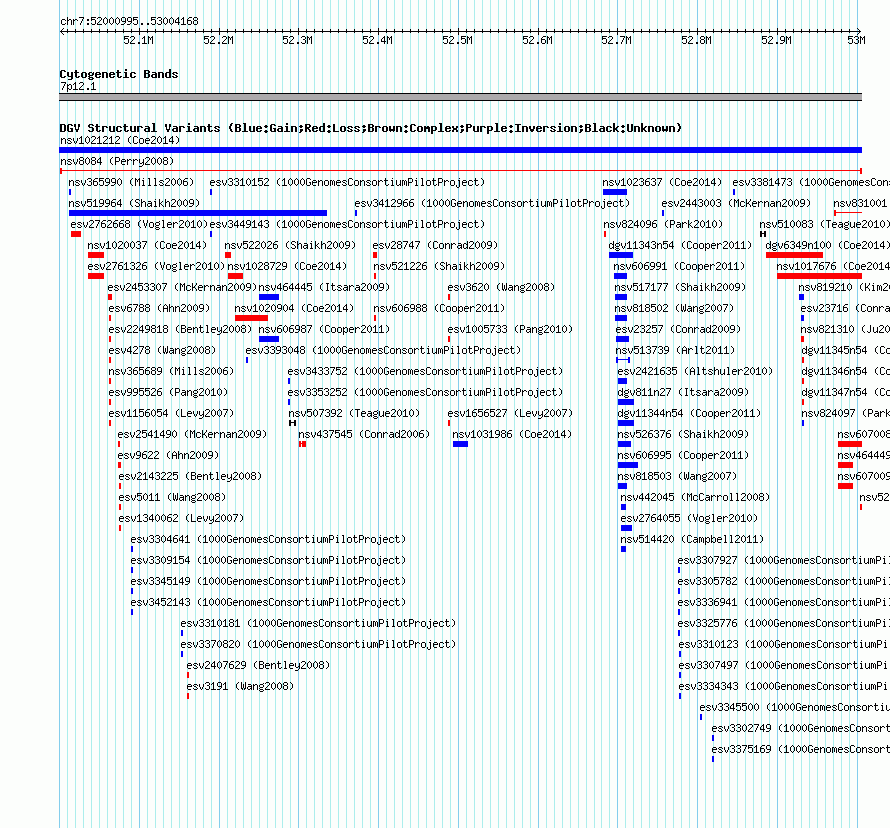
Task: Click label dgv11343n54 (Cooper2011)
Action: [x=680, y=245]
